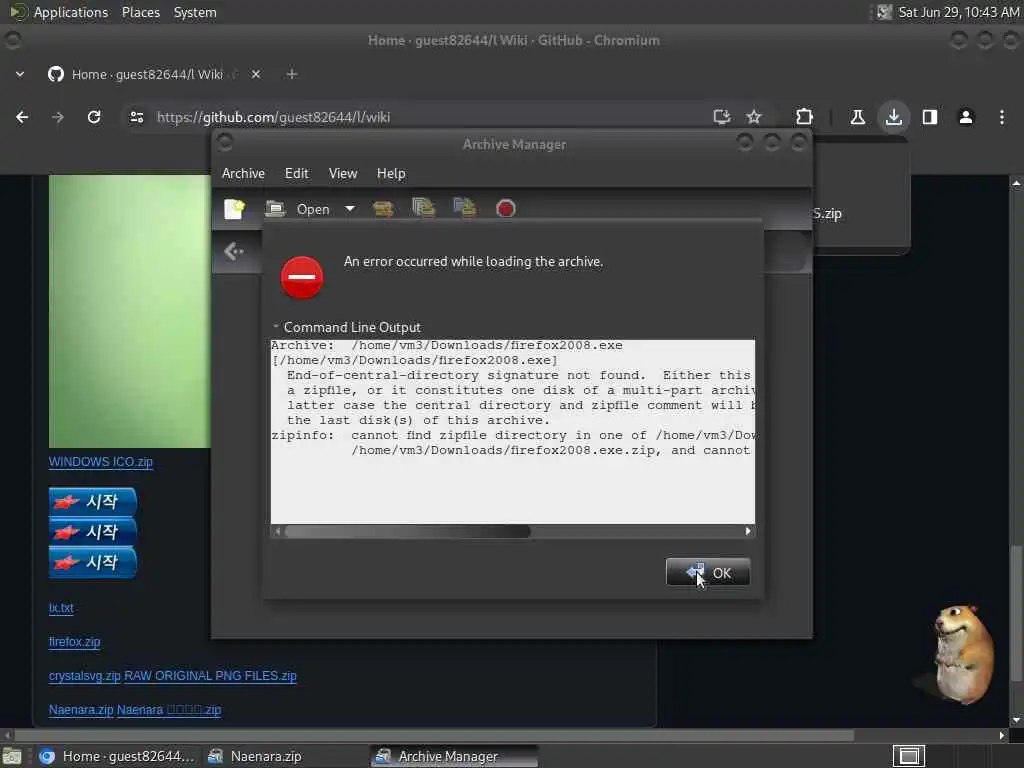1024x768 pixels.
Task: Open the dropdown arrow next to Open
Action: coord(350,209)
